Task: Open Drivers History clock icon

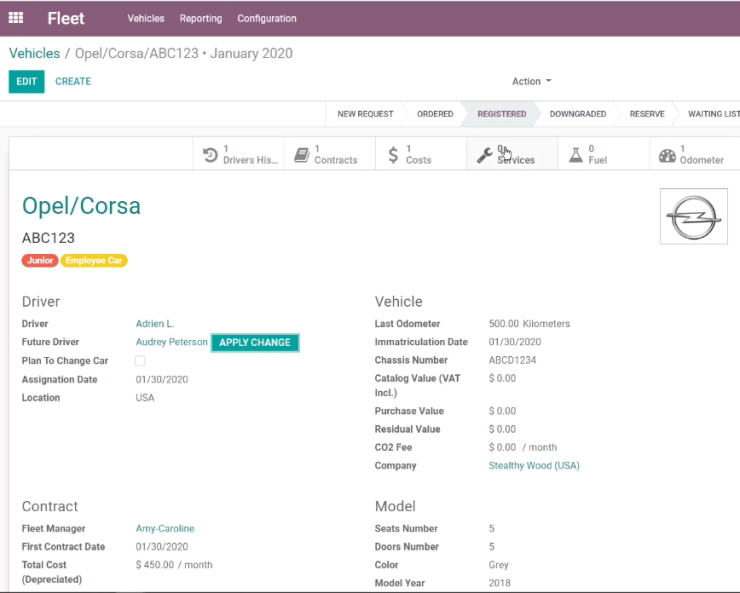Action: pyautogui.click(x=210, y=155)
